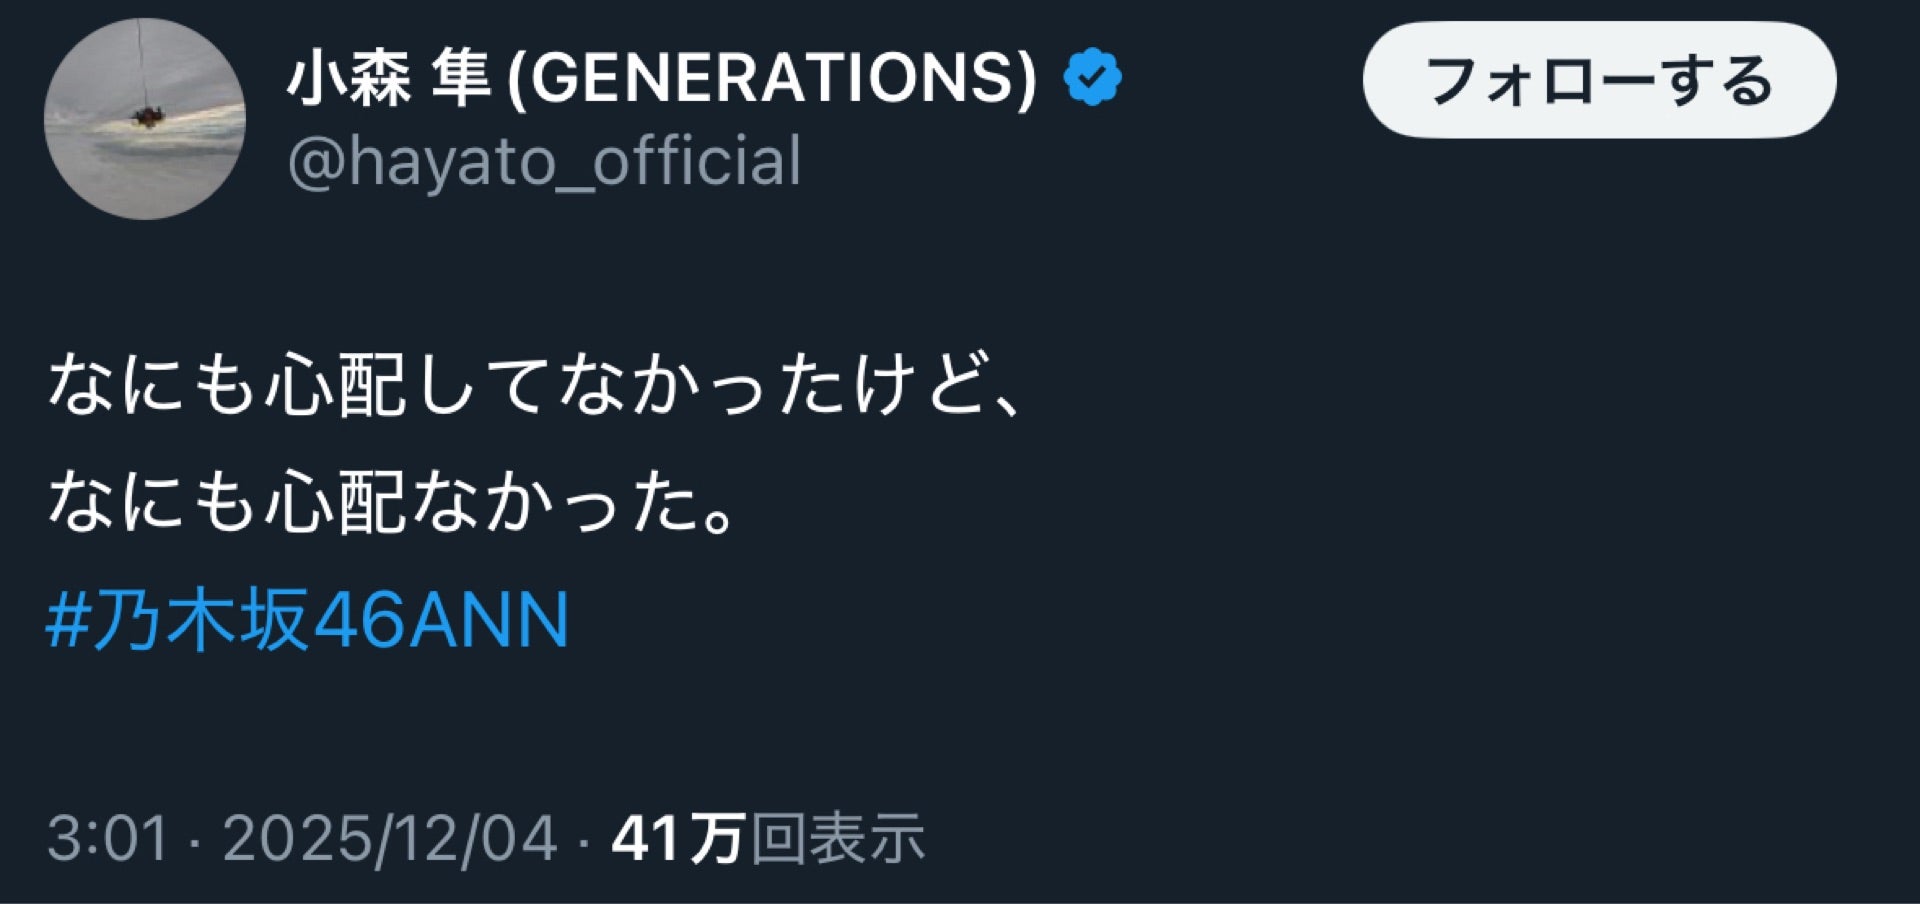Click the hanging object inside avatar image
1920x904 pixels.
[147, 115]
